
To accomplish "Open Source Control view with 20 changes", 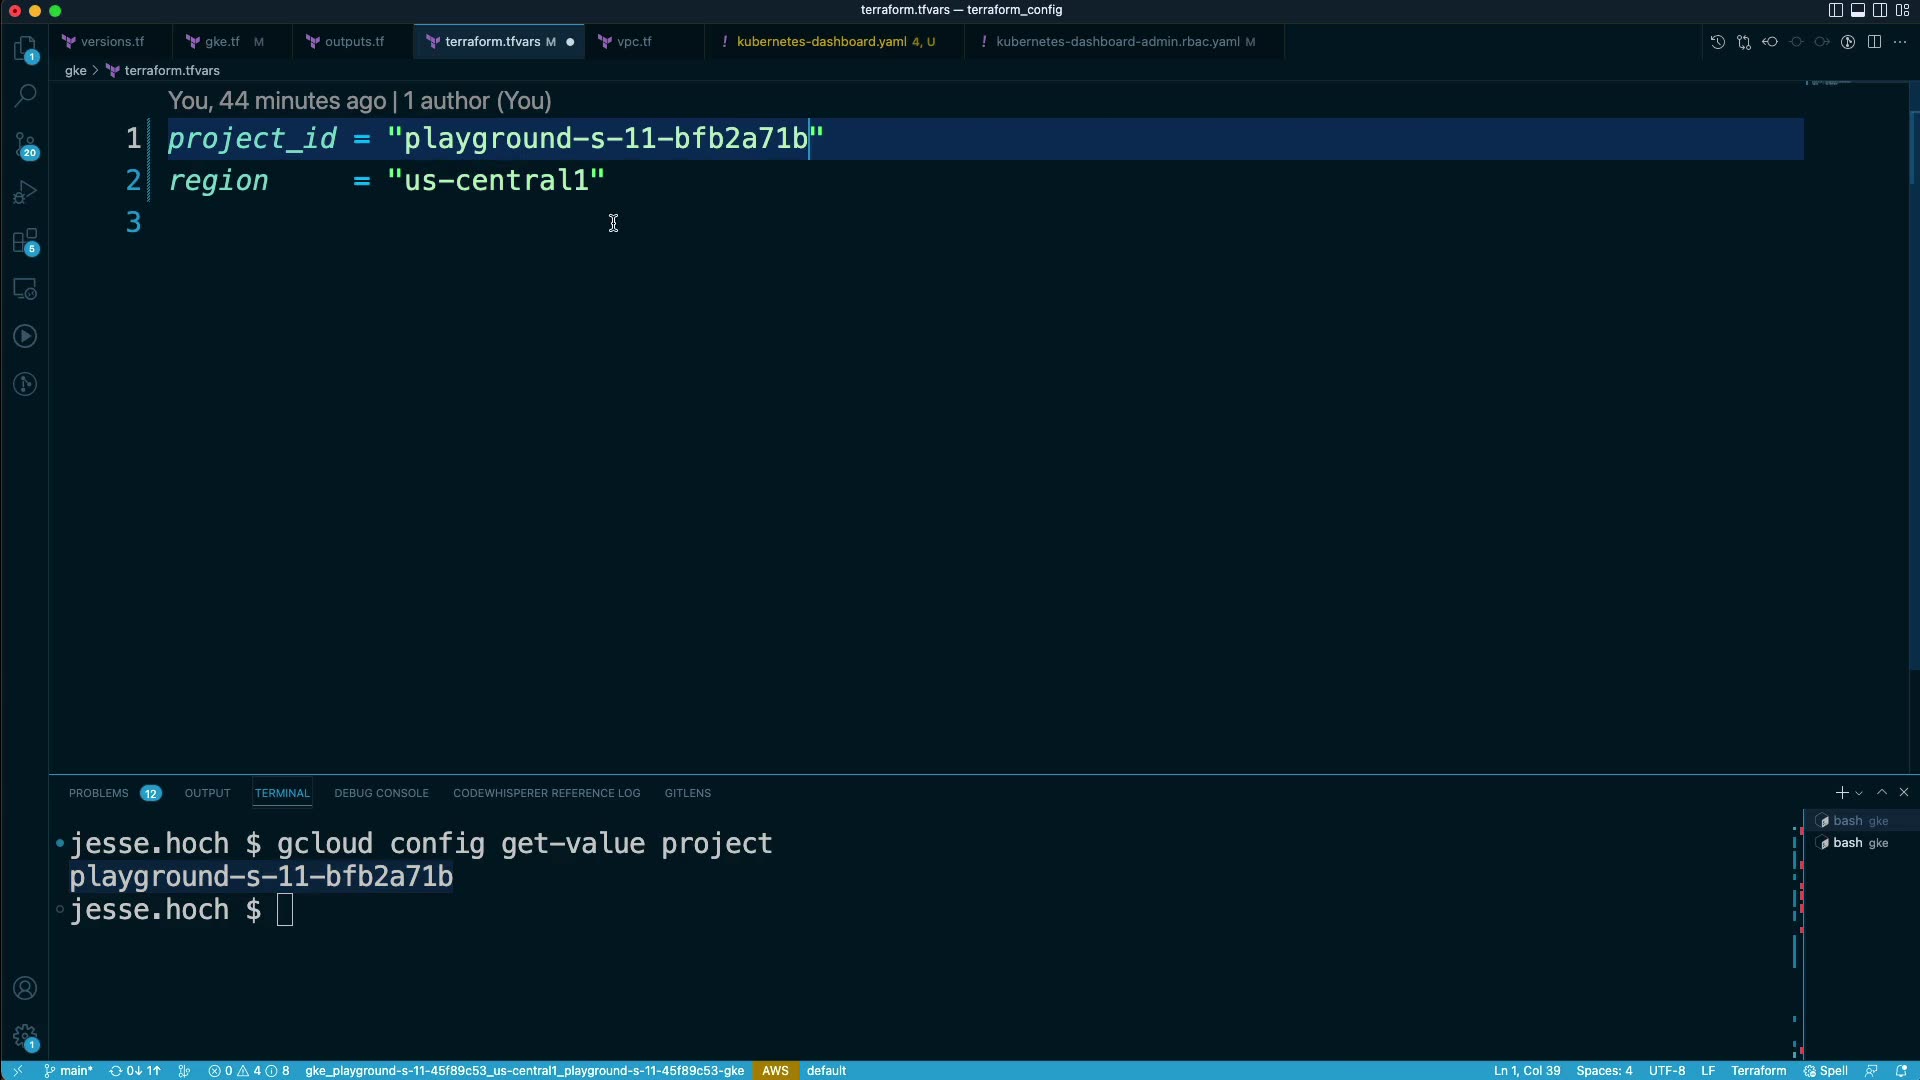I will (26, 146).
